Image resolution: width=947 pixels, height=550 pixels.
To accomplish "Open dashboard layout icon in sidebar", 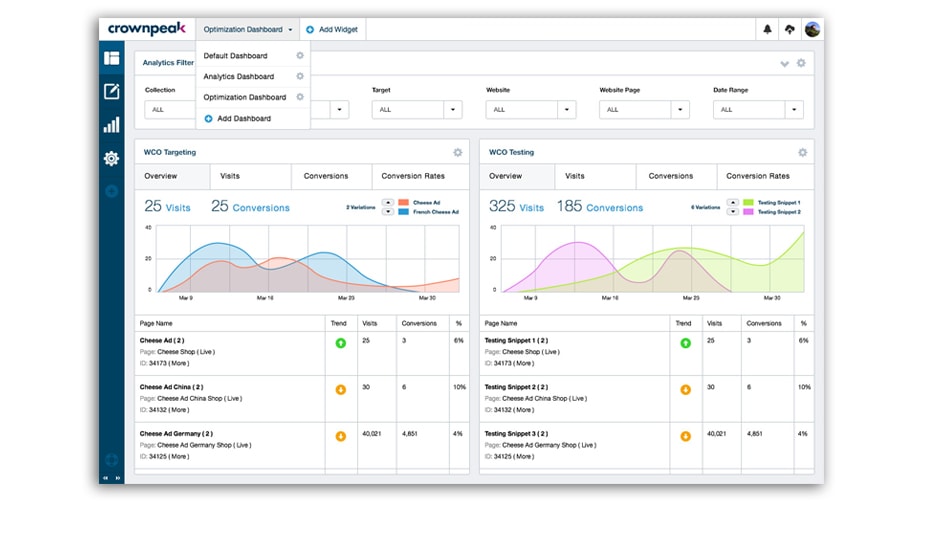I will pyautogui.click(x=111, y=58).
